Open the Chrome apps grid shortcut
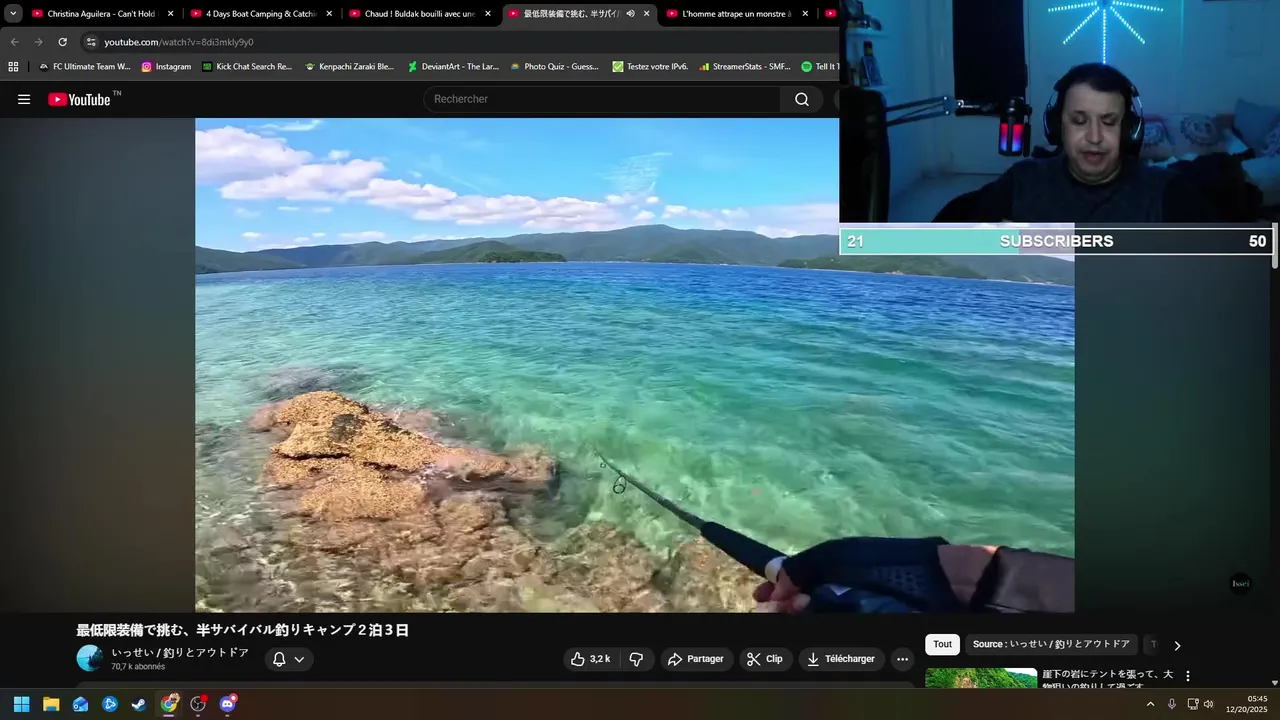 (x=13, y=67)
